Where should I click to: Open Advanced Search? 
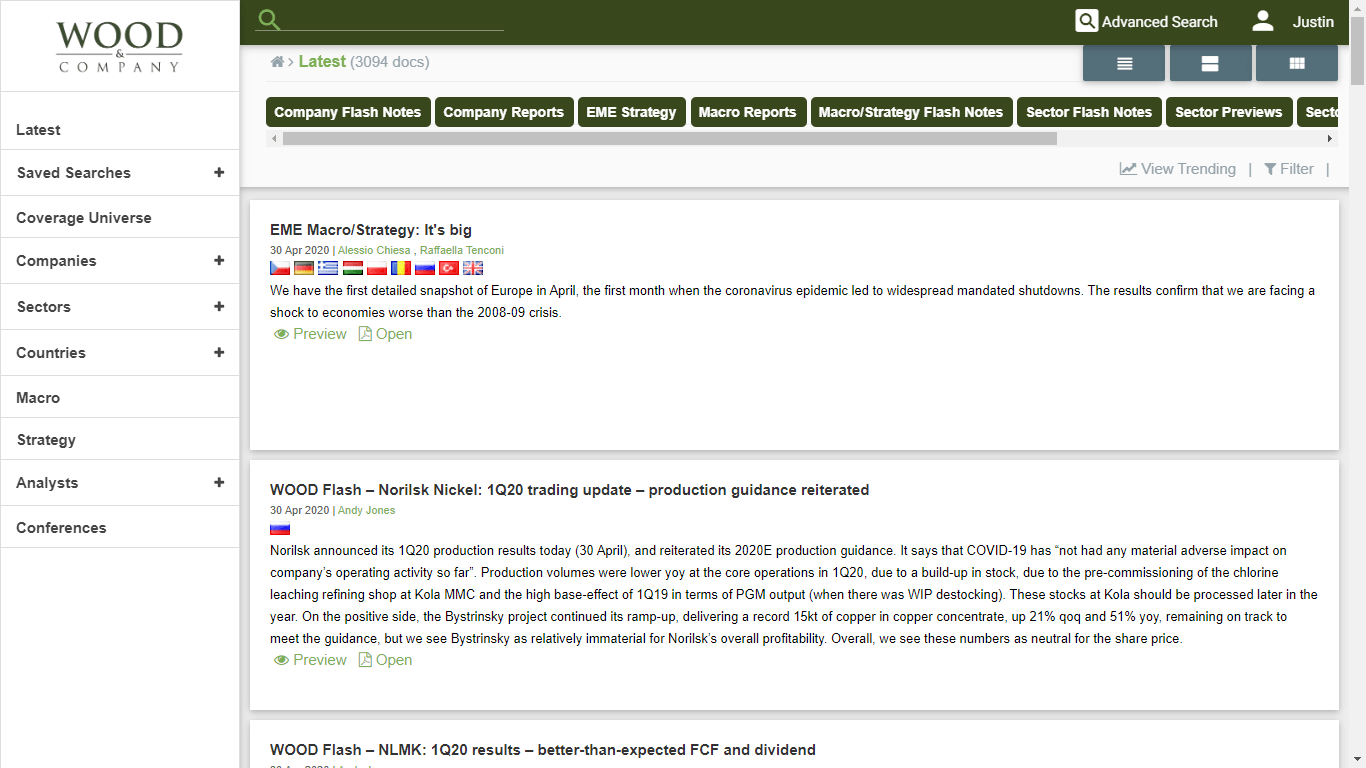pyautogui.click(x=1146, y=22)
